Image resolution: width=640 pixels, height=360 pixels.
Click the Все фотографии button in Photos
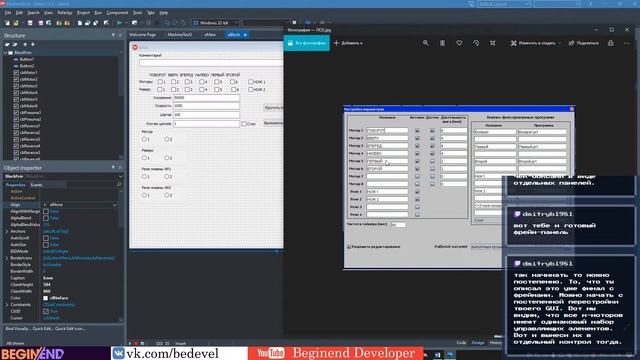[x=307, y=43]
